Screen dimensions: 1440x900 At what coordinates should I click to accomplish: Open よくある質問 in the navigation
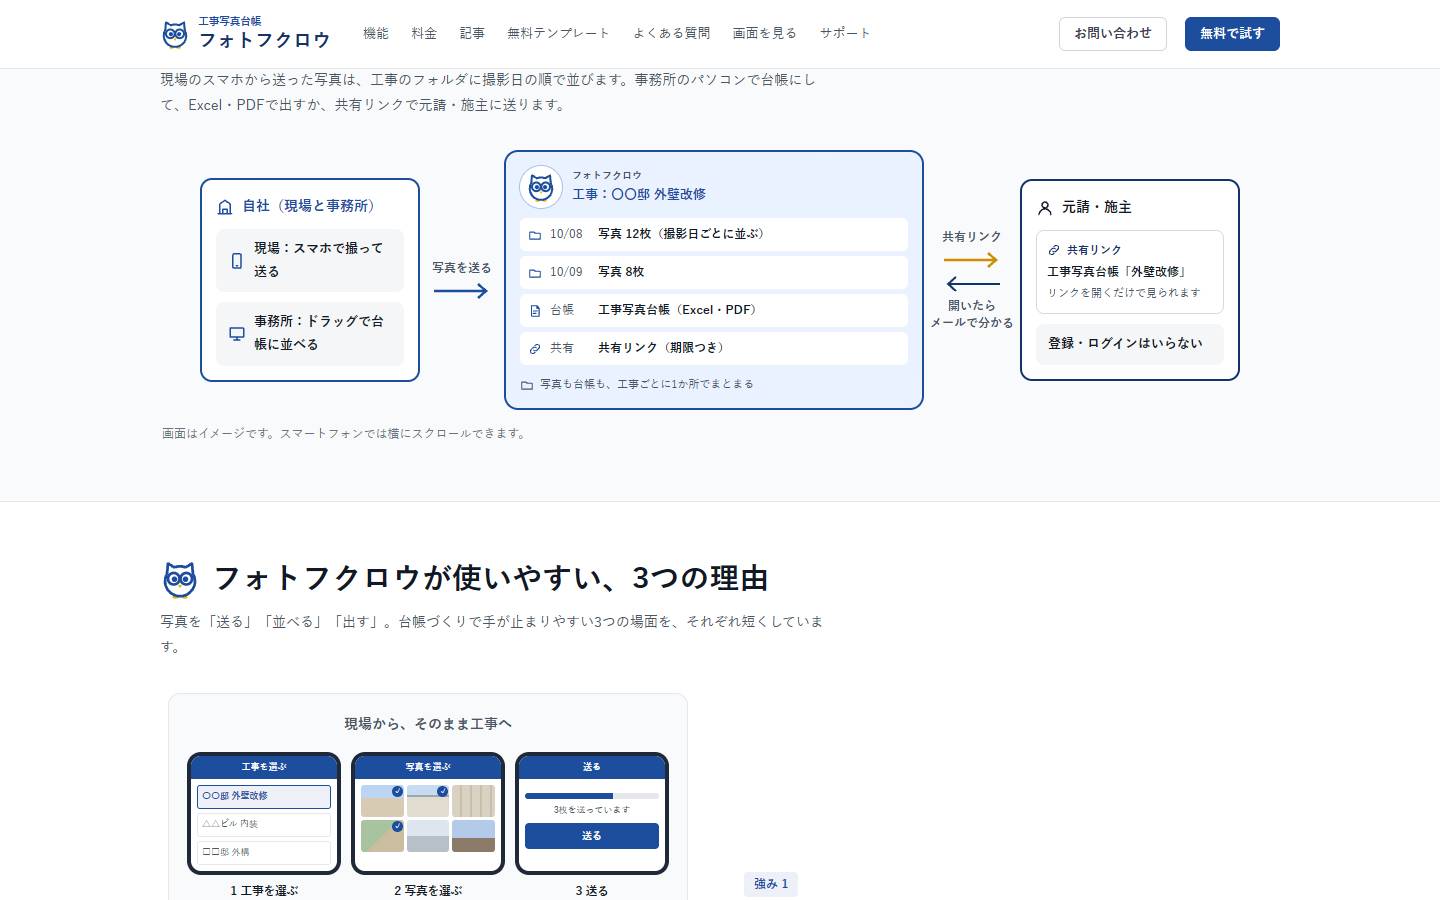click(x=671, y=33)
